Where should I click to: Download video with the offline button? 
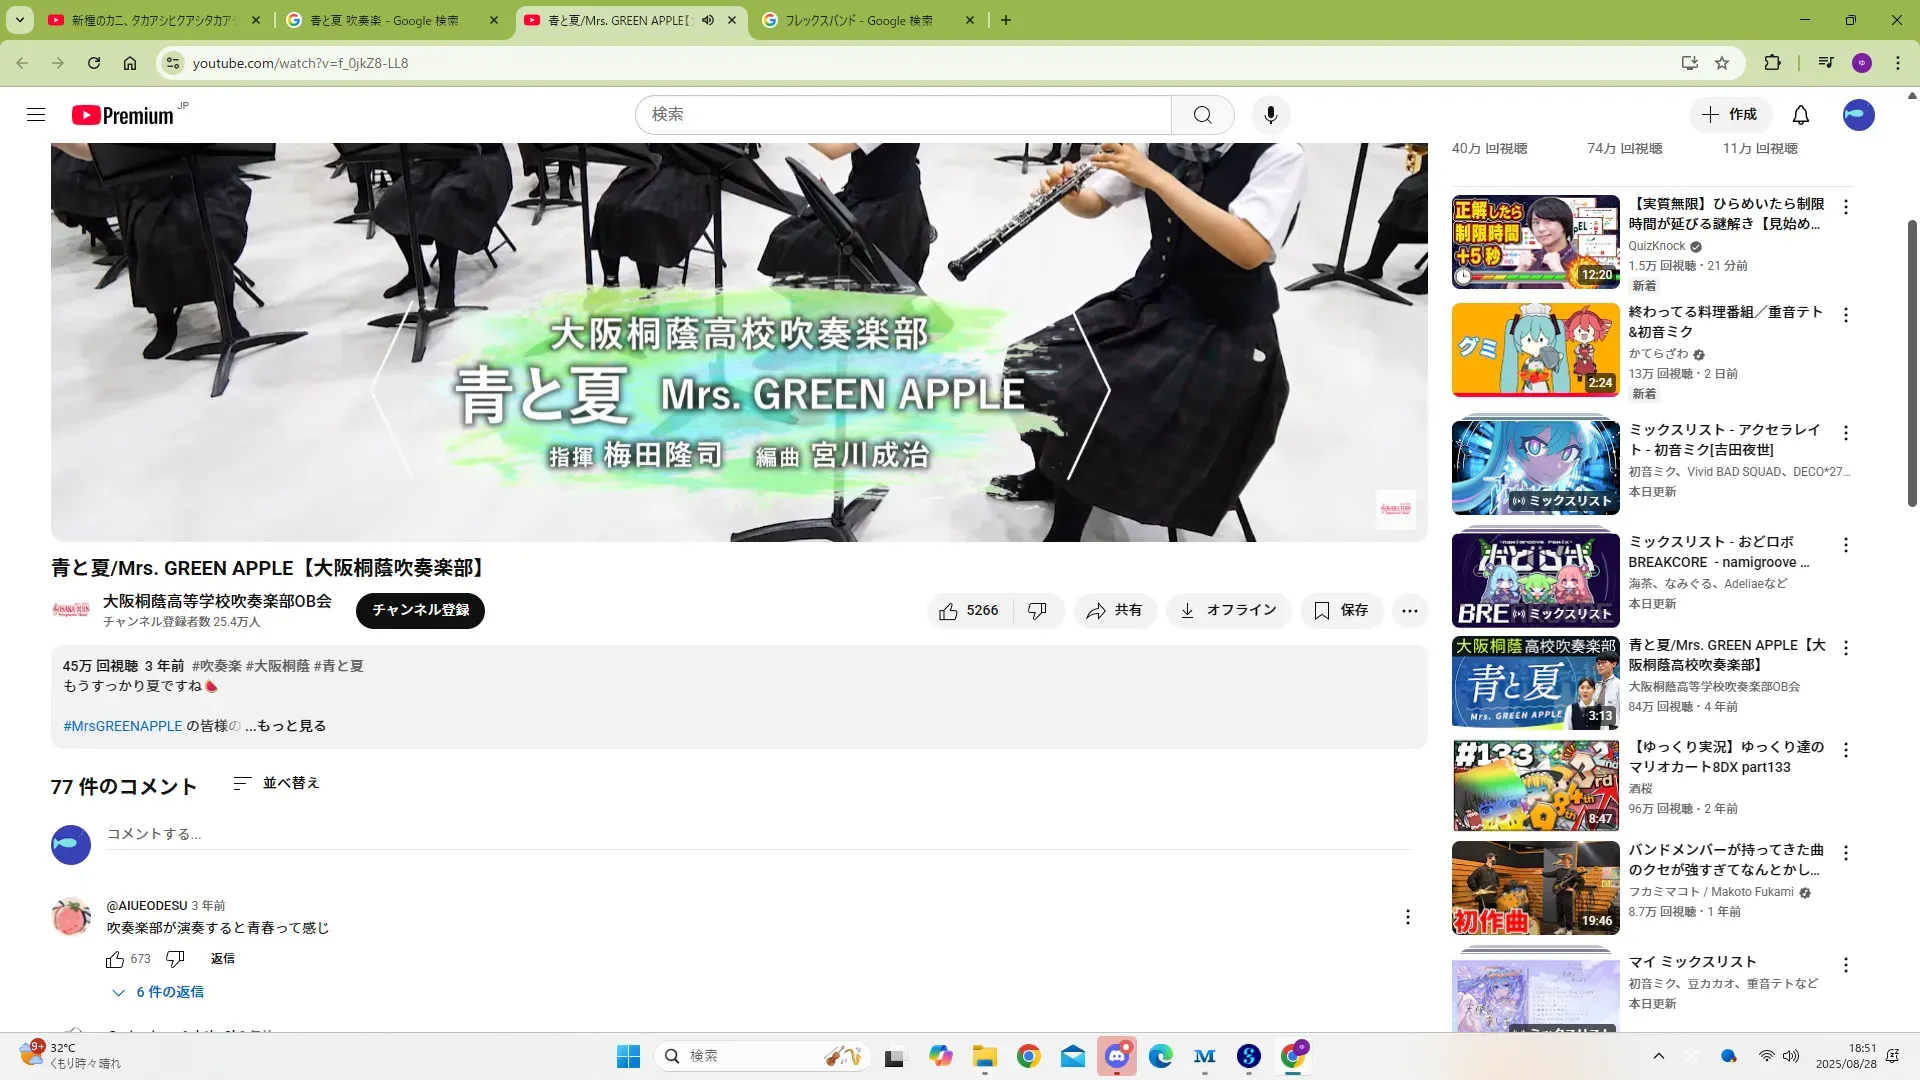point(1228,610)
